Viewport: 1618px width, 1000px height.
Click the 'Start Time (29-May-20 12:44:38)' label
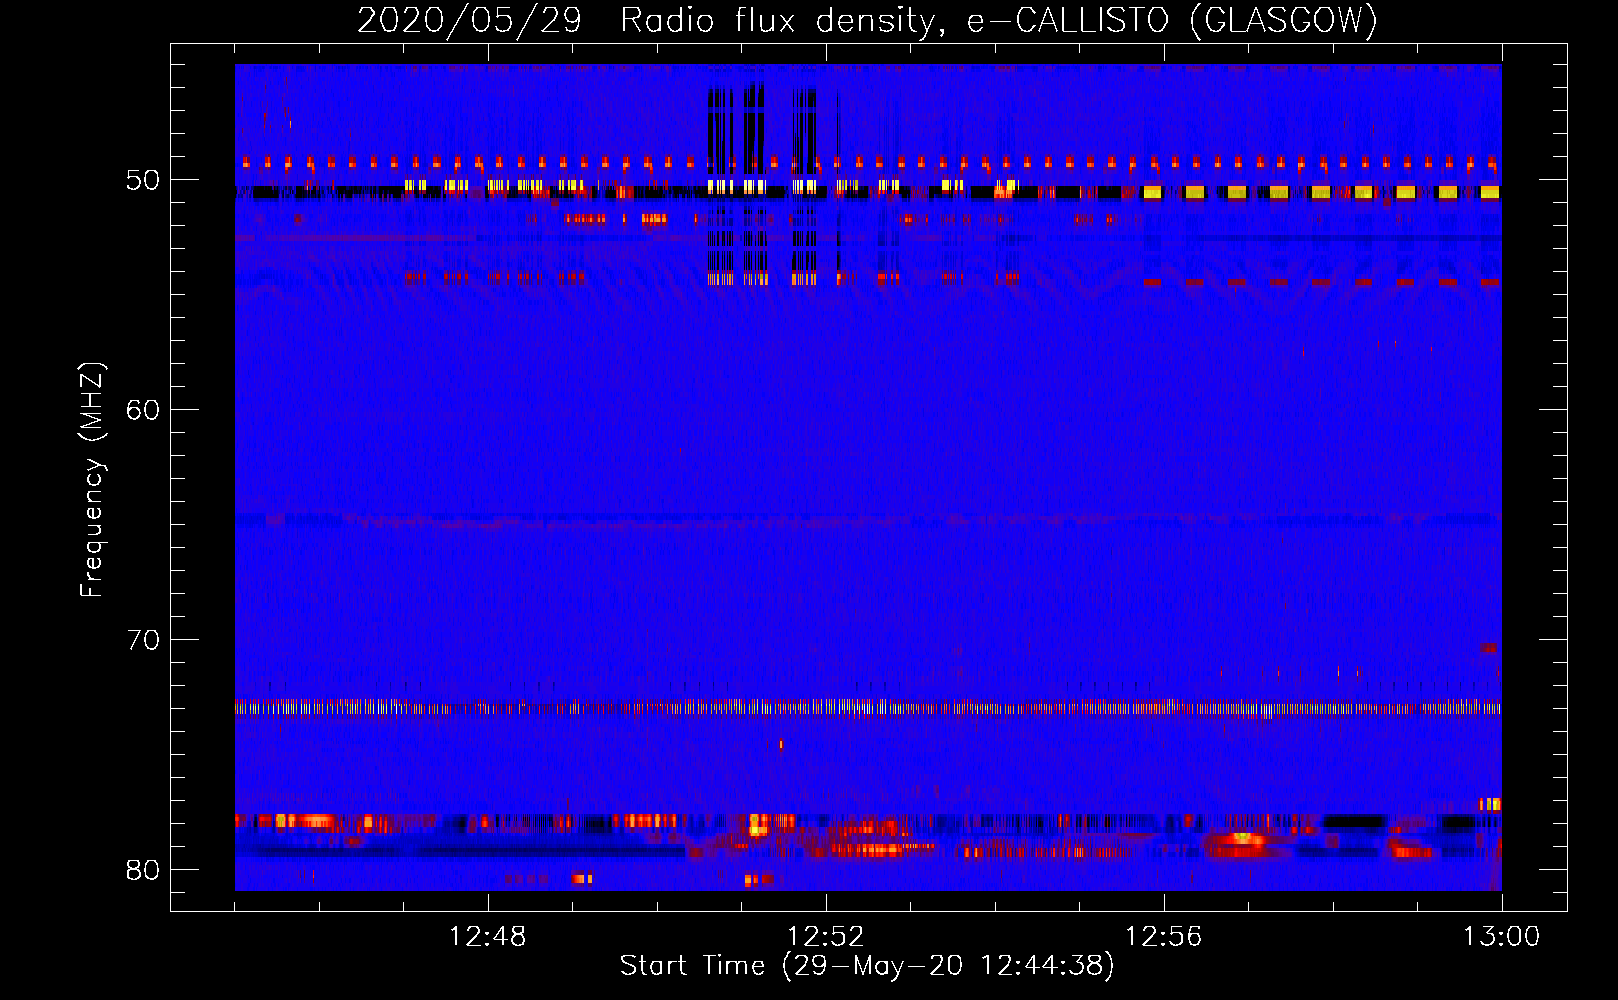coord(867,966)
